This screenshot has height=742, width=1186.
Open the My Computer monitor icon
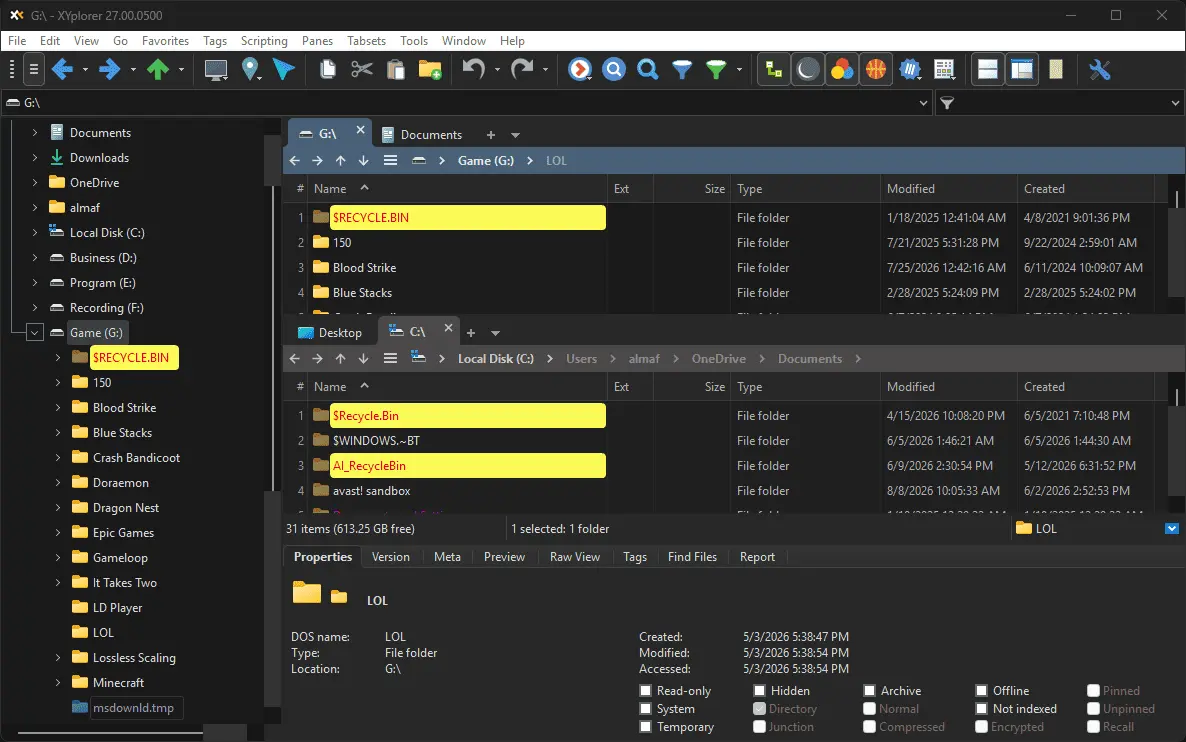coord(216,70)
